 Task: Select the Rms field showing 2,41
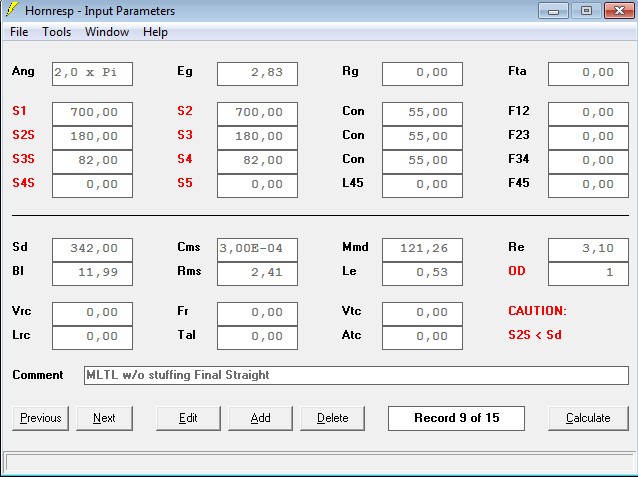(x=257, y=274)
